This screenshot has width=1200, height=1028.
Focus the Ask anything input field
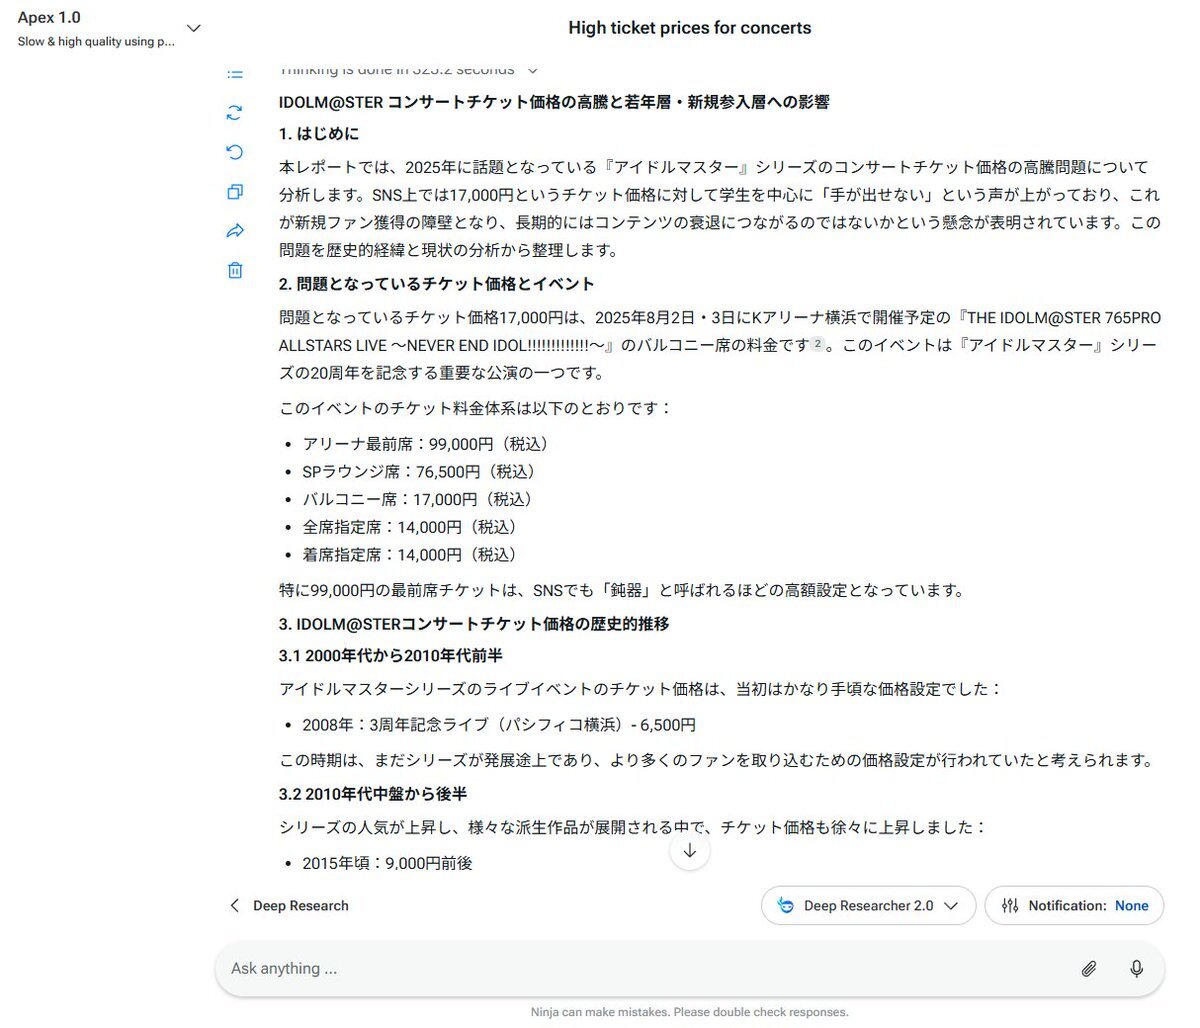690,968
